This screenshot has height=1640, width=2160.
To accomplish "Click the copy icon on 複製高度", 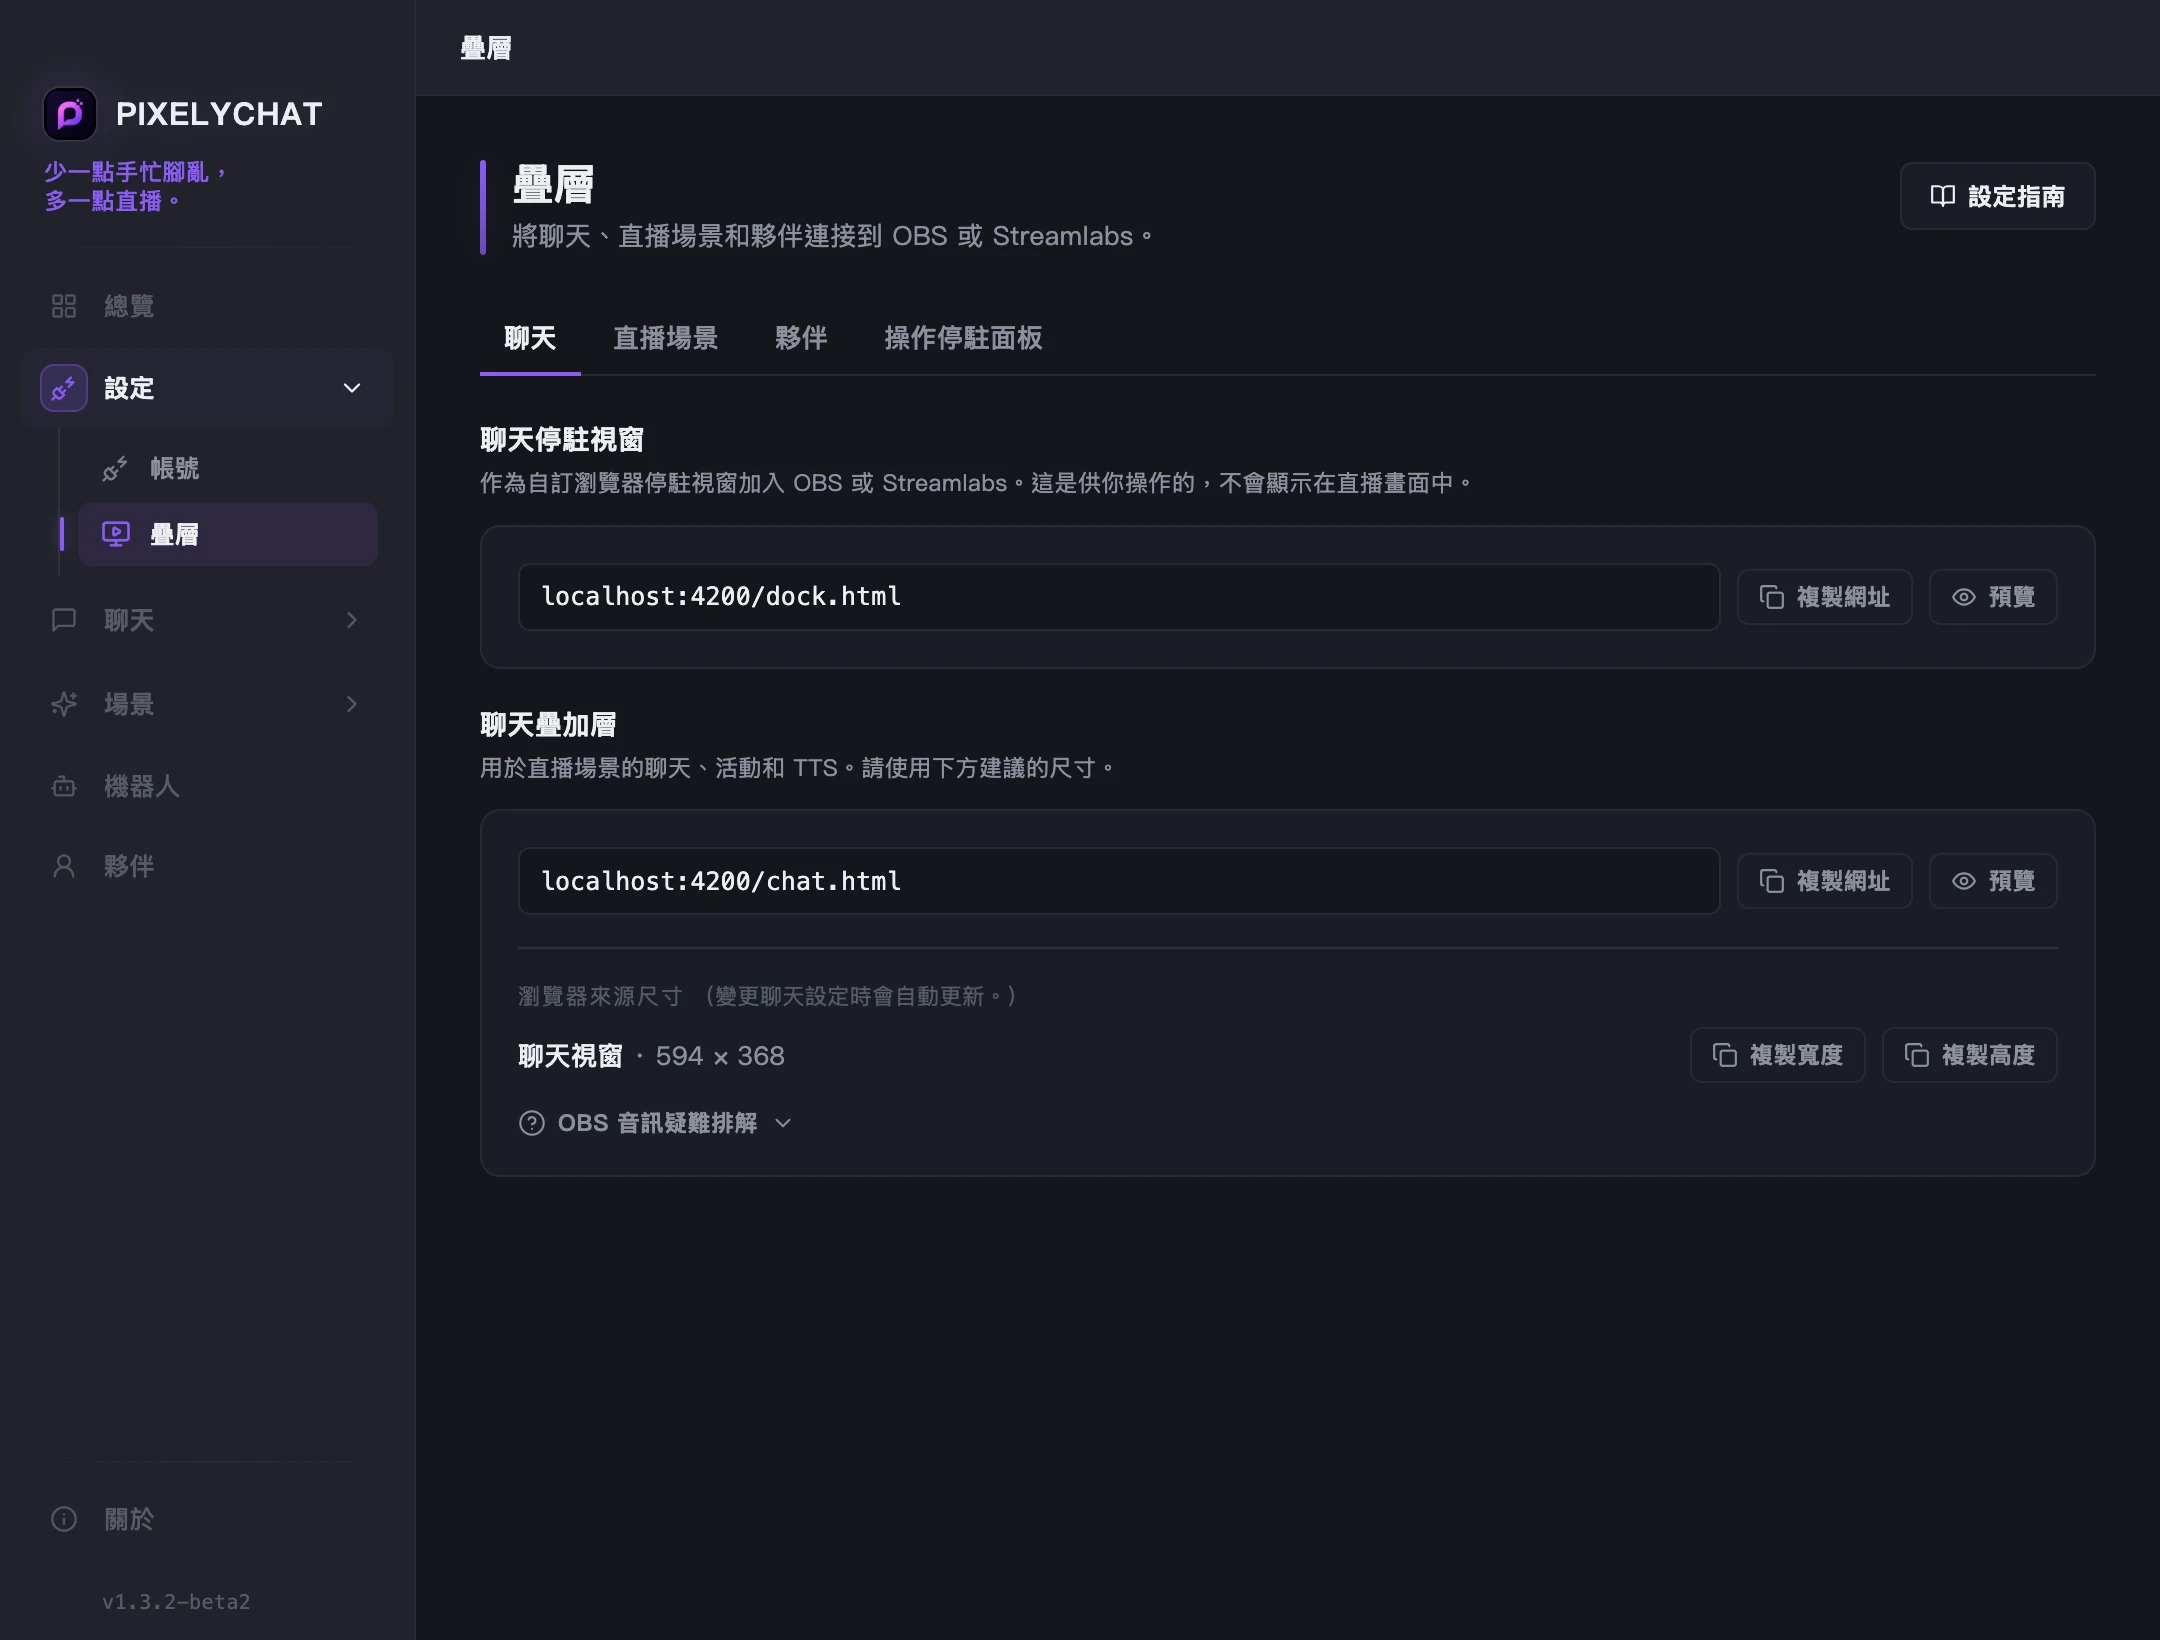I will point(1917,1055).
